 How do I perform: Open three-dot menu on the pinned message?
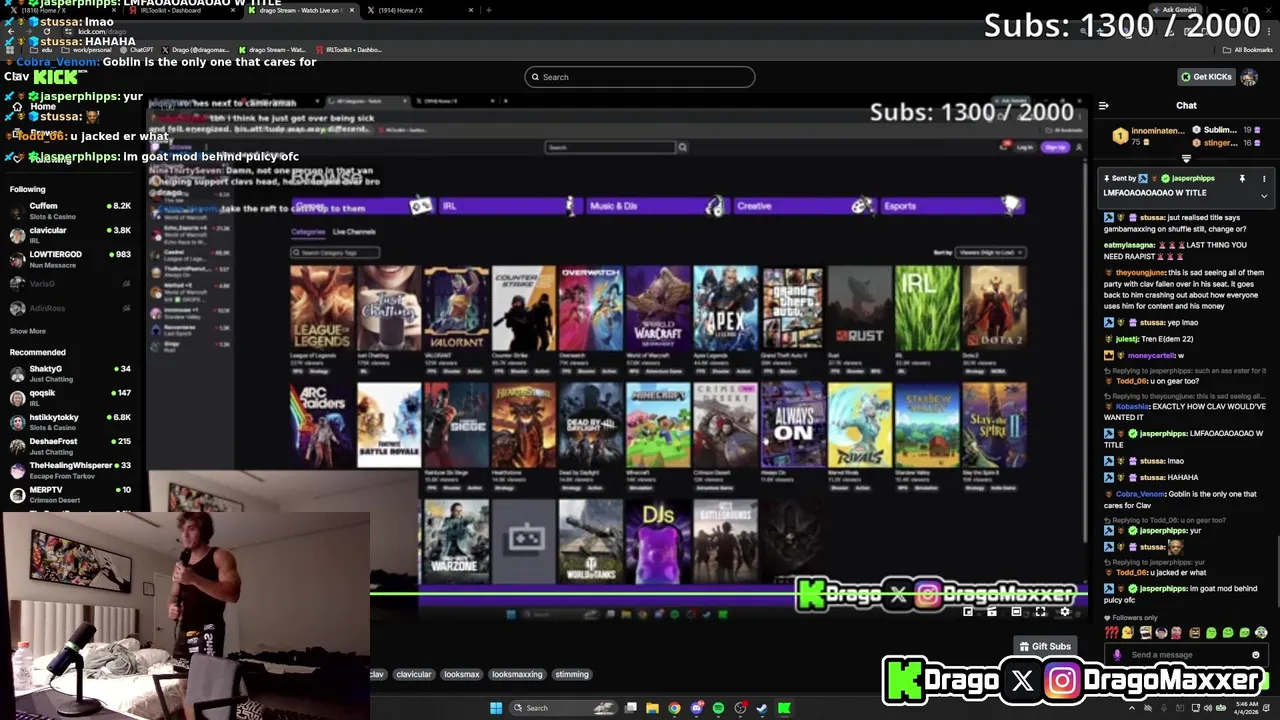[1263, 178]
